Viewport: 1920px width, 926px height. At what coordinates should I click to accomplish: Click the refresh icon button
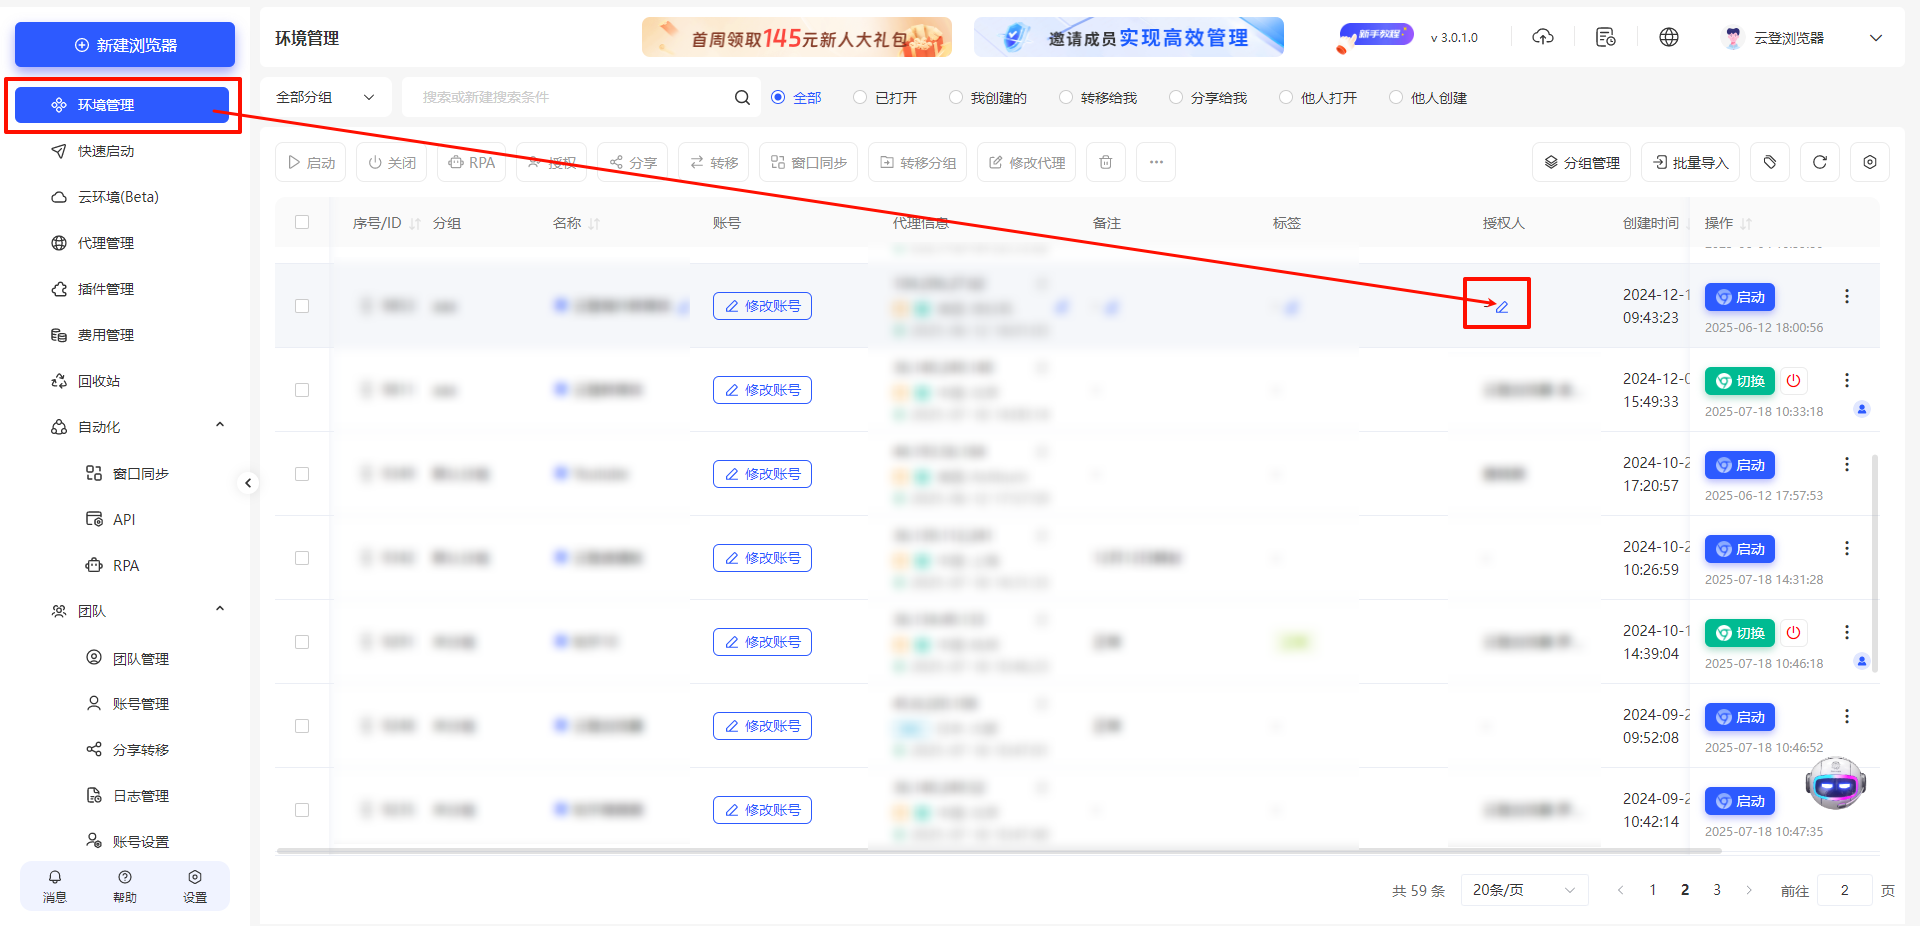click(x=1820, y=162)
